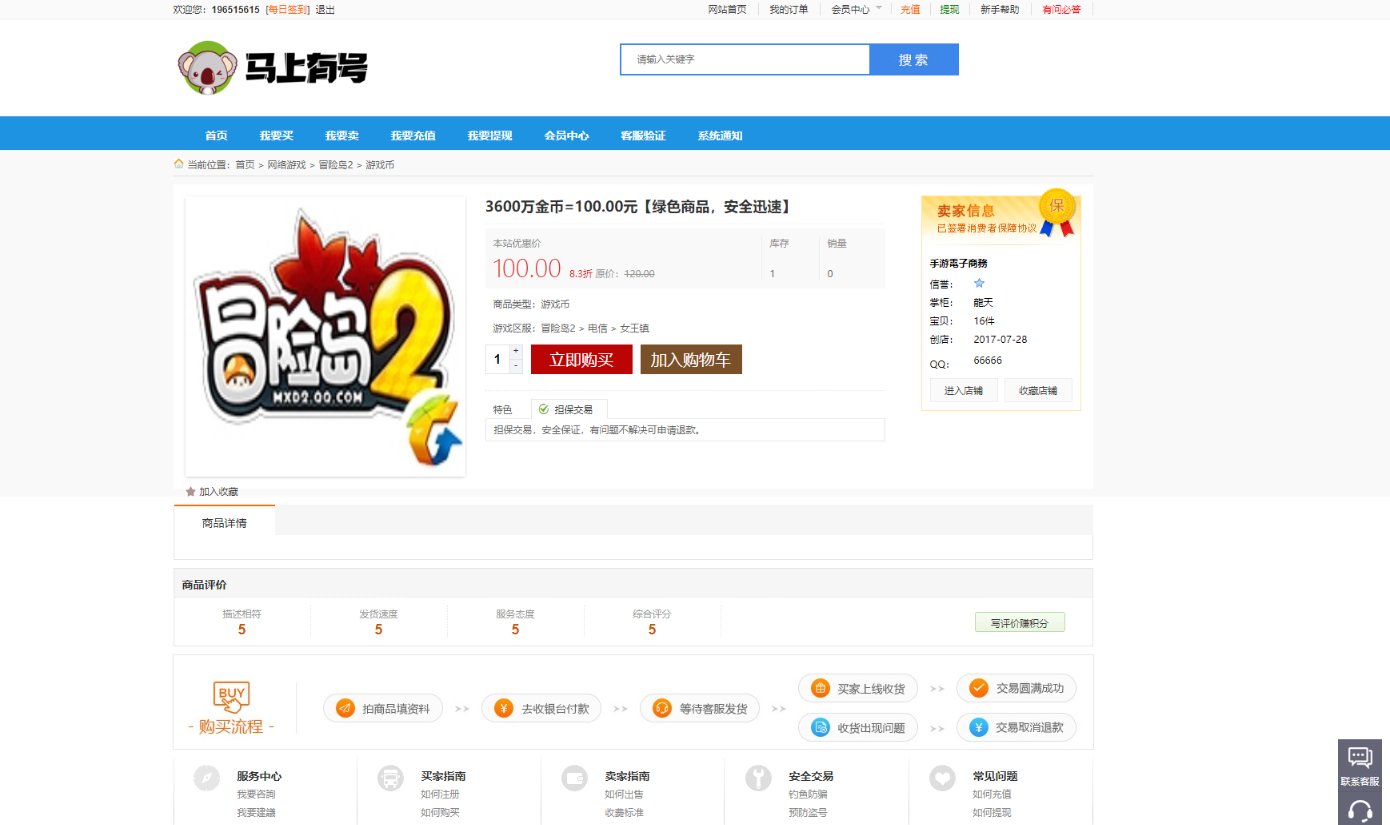Click the headset support icon
Image resolution: width=1390 pixels, height=825 pixels.
(1360, 810)
